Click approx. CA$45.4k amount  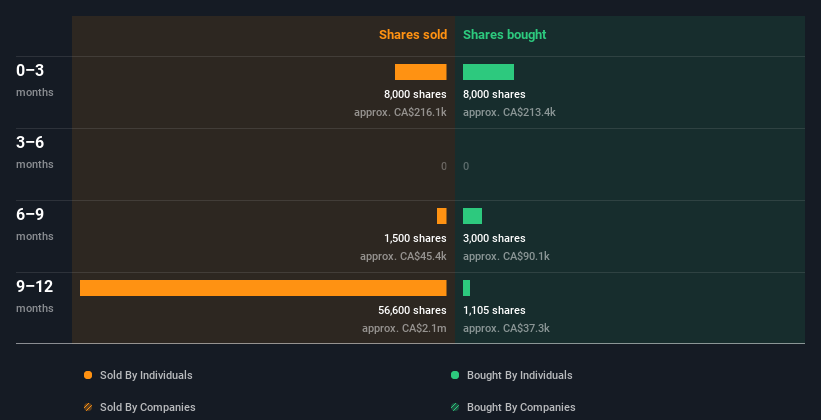pyautogui.click(x=404, y=257)
